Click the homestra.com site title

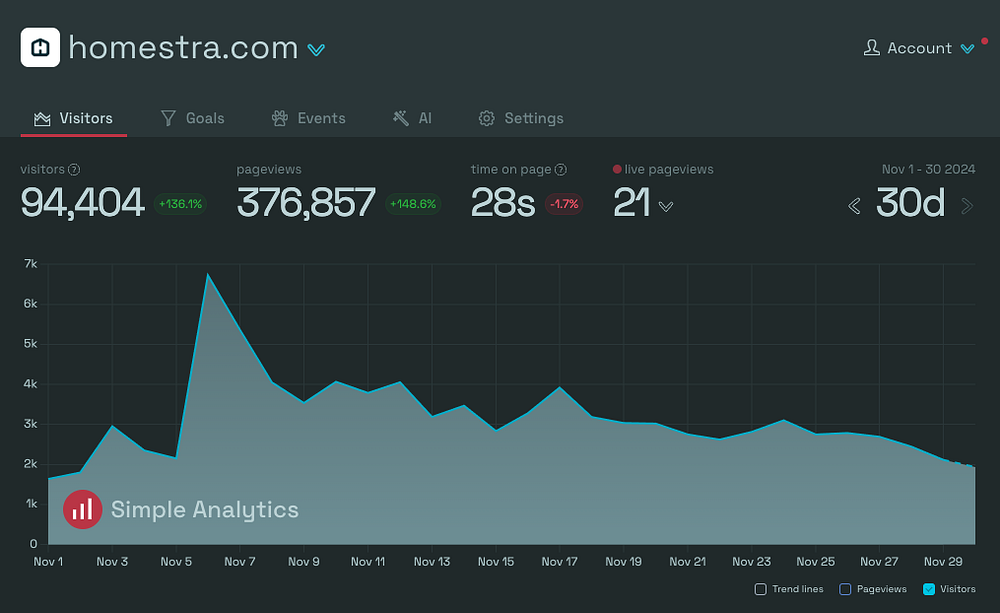click(184, 48)
